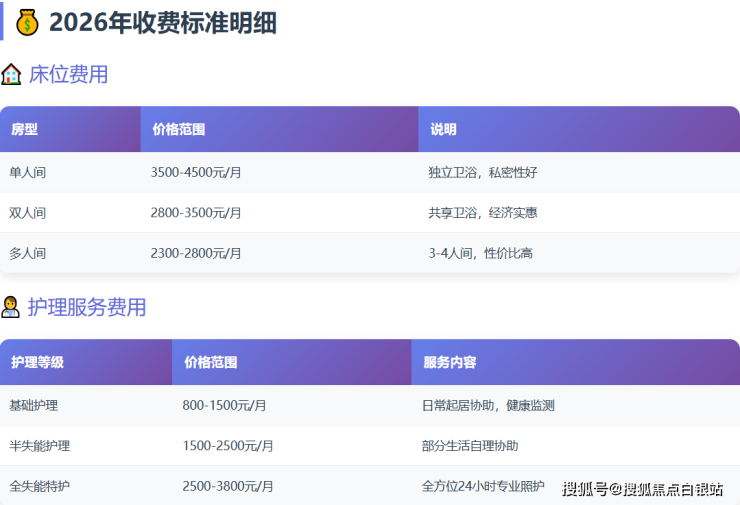The width and height of the screenshot is (740, 505).
Task: Click the 服务内容 column header
Action: [x=450, y=362]
